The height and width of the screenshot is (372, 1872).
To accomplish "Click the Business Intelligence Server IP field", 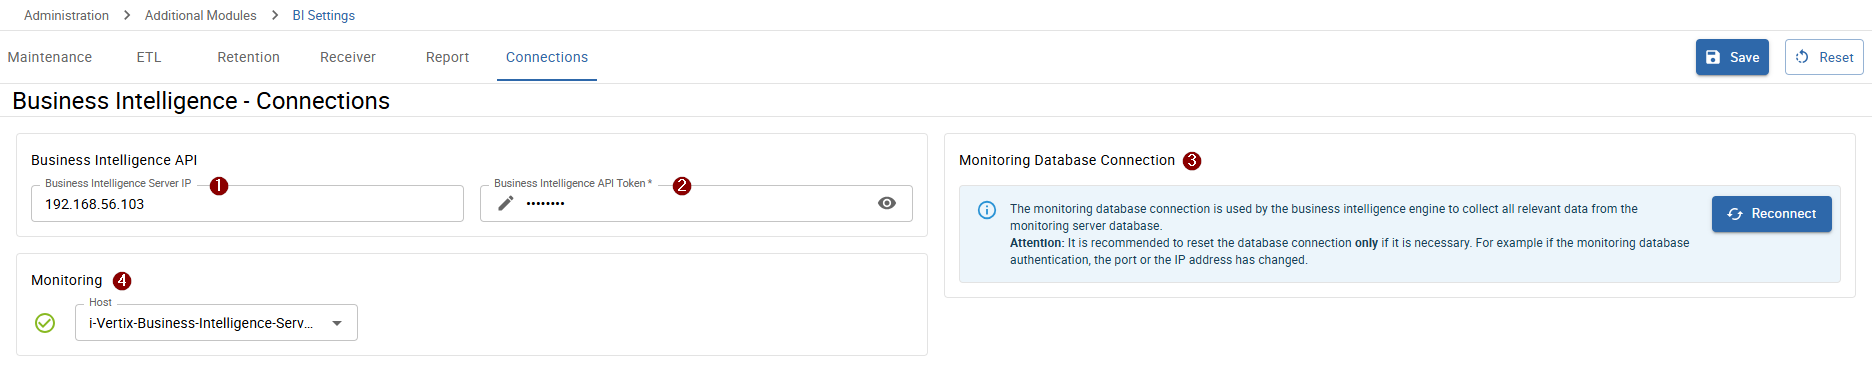I will 247,203.
